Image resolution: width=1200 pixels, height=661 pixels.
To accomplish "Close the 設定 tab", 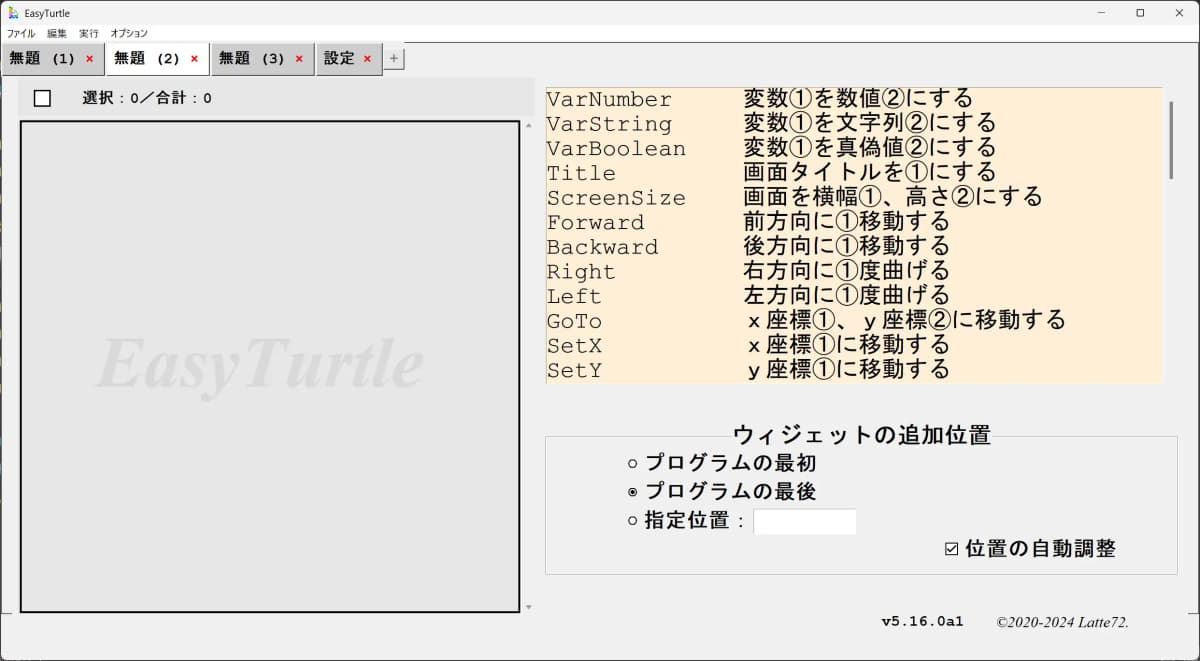I will (367, 59).
